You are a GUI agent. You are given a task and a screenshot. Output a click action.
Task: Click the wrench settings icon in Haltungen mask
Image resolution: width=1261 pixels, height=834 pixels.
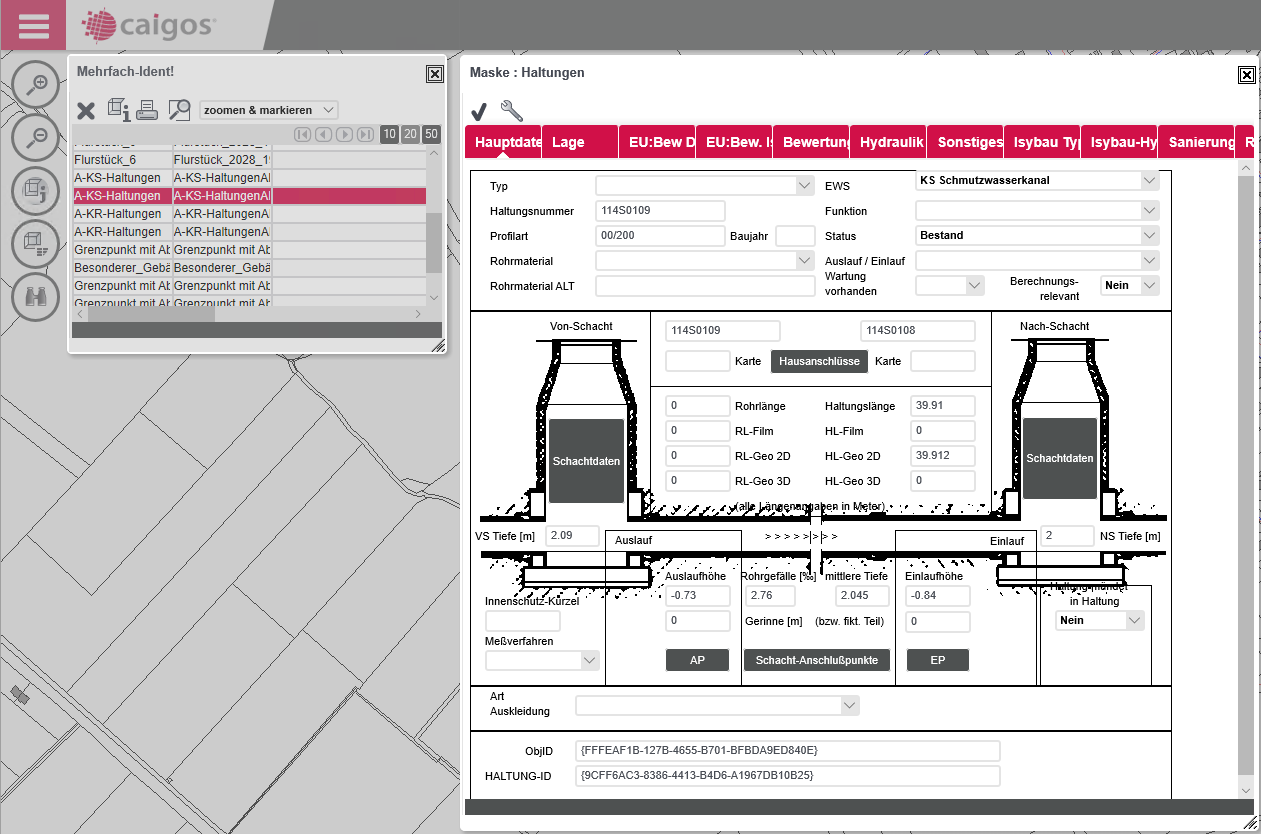511,110
